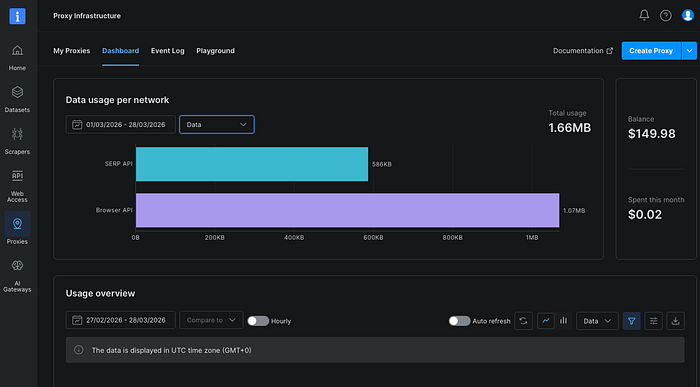Viewport: 700px width, 387px height.
Task: Click the Create Proxy button
Action: [651, 51]
